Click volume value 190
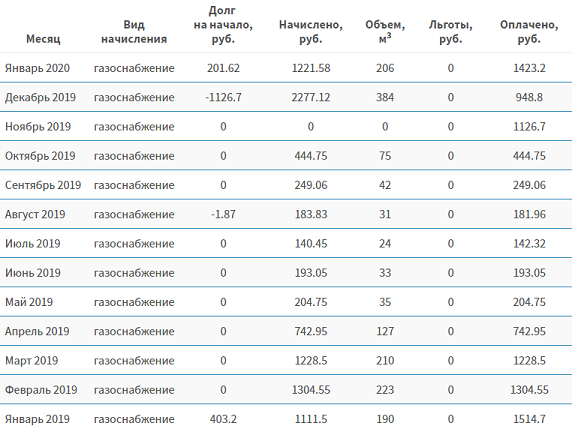The image size is (572, 432). pos(385,419)
